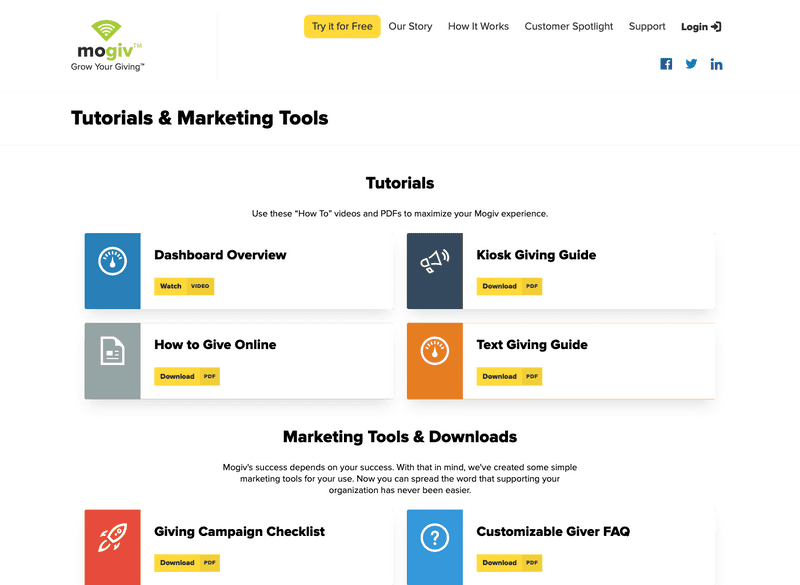Screen dimensions: 800x585
Task: Click the Text Giving Guide title
Action: tap(532, 345)
